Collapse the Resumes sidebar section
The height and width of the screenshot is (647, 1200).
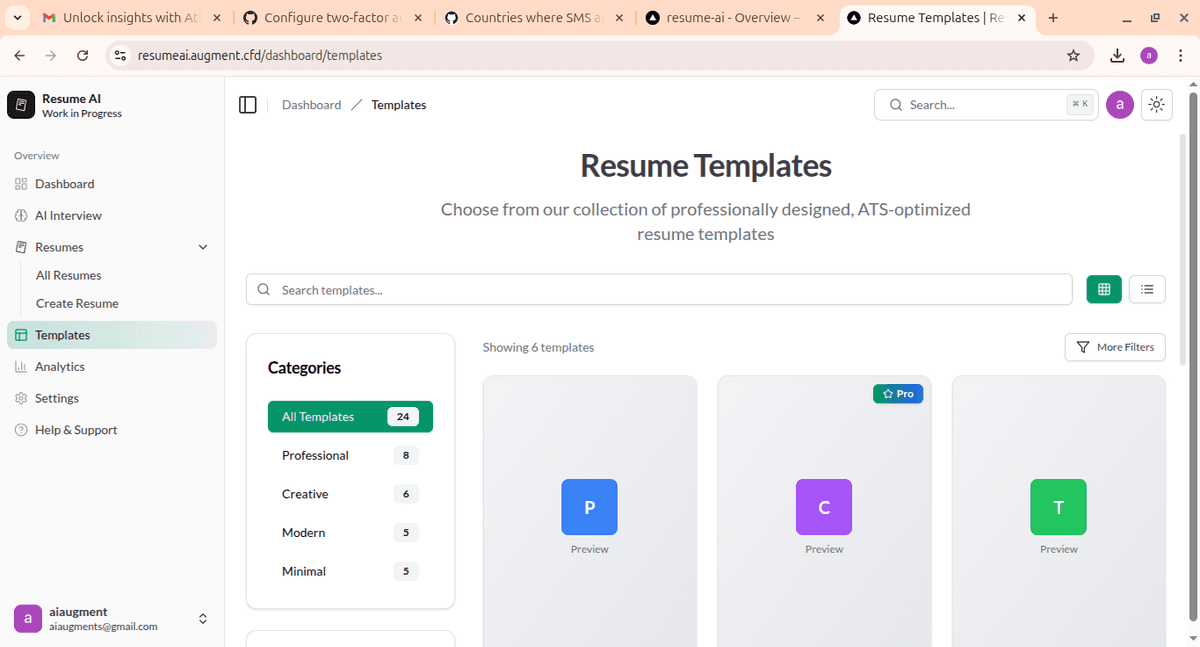(203, 247)
